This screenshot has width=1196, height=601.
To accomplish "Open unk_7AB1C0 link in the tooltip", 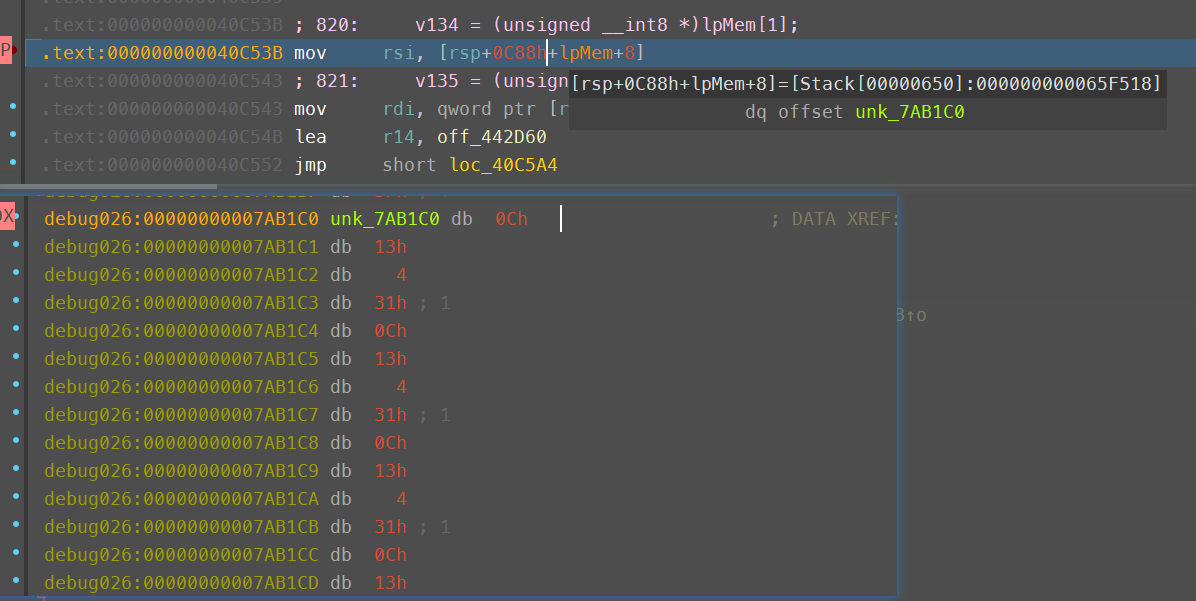I will [909, 112].
